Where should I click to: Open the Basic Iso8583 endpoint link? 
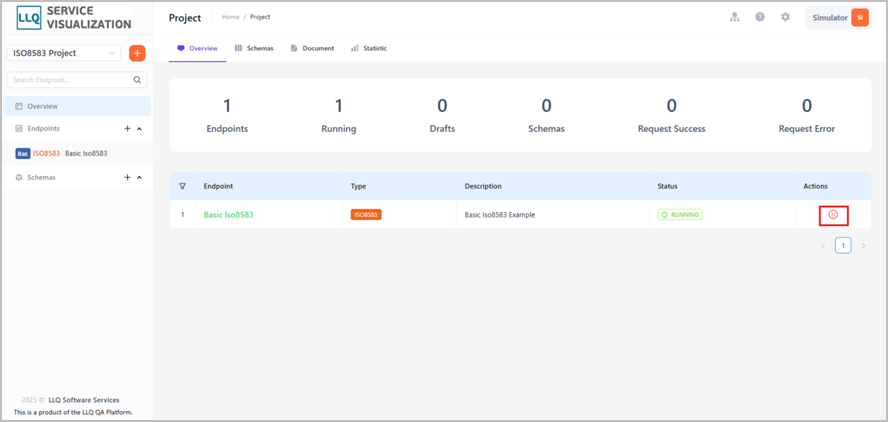tap(228, 215)
